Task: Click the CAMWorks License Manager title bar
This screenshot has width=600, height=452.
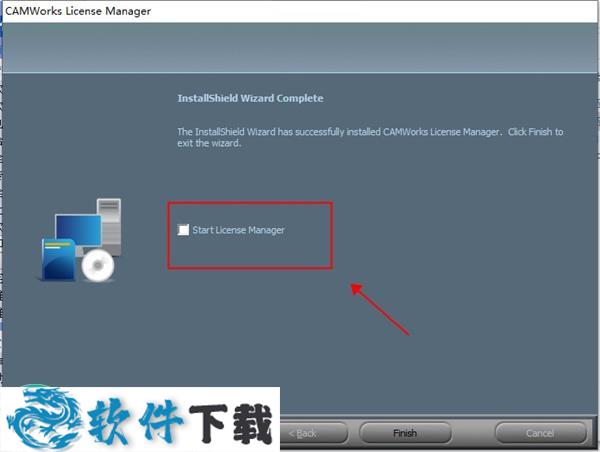Action: point(300,11)
